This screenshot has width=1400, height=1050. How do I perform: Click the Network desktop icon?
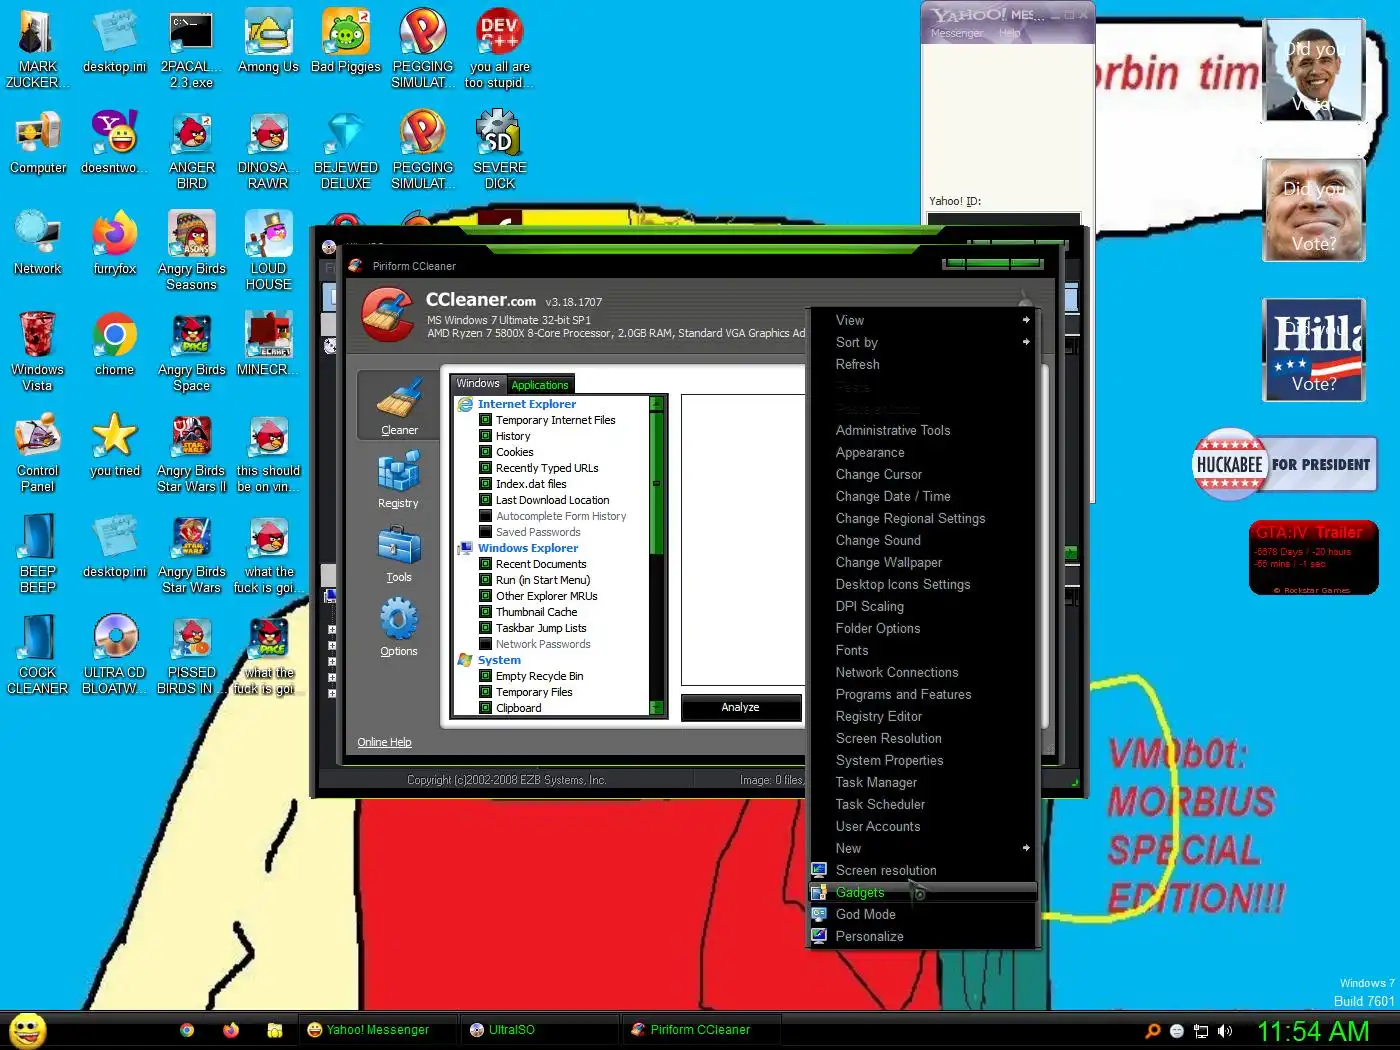pos(38,242)
